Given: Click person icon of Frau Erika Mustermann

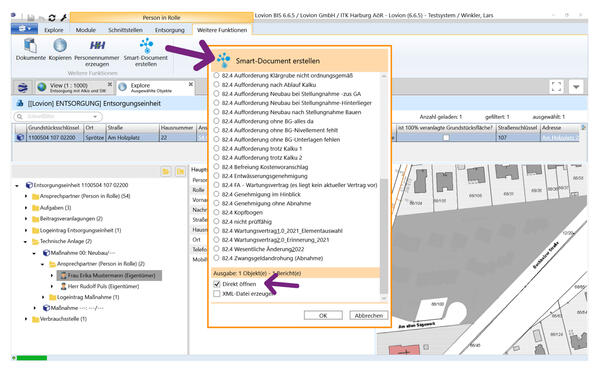Looking at the screenshot, I should 64,275.
